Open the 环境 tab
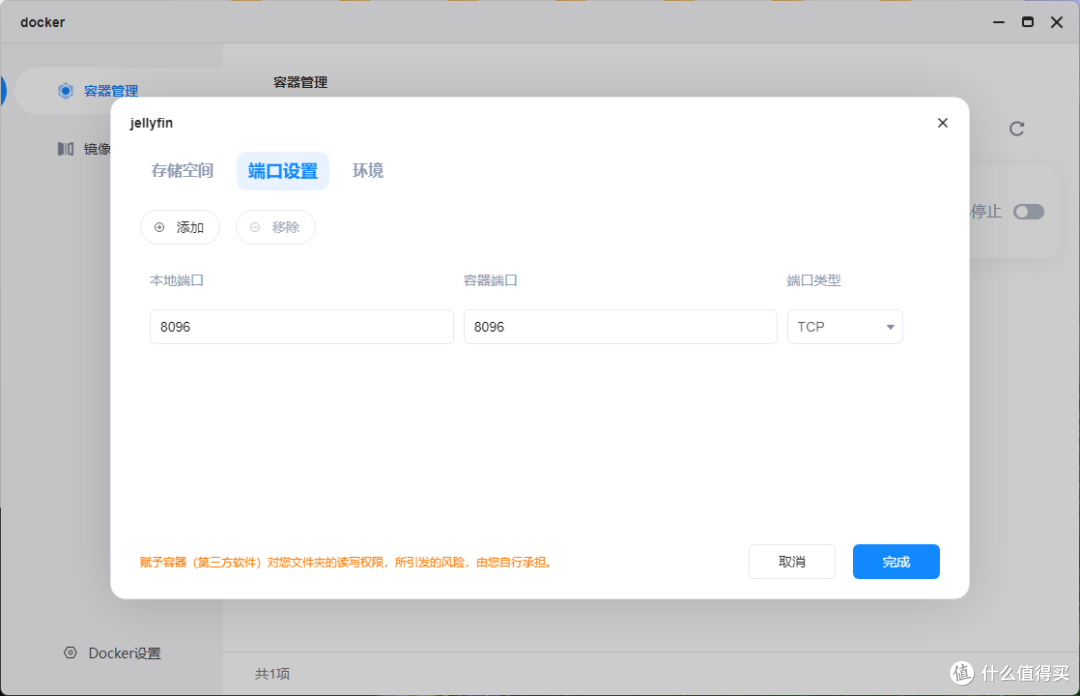The image size is (1080, 696). coord(368,171)
